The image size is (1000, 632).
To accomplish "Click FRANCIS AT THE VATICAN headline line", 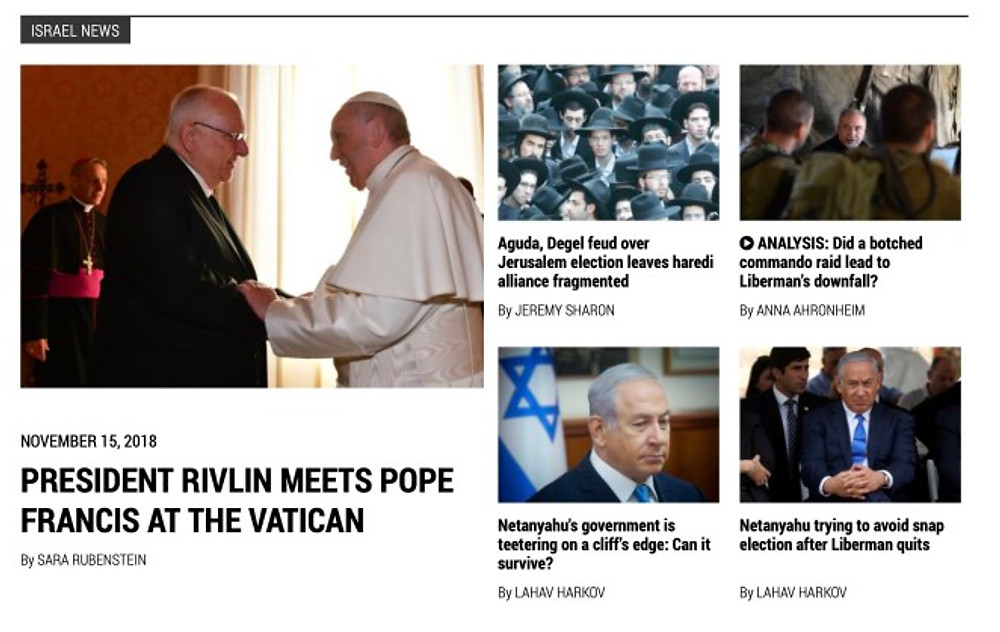I will click(x=192, y=520).
